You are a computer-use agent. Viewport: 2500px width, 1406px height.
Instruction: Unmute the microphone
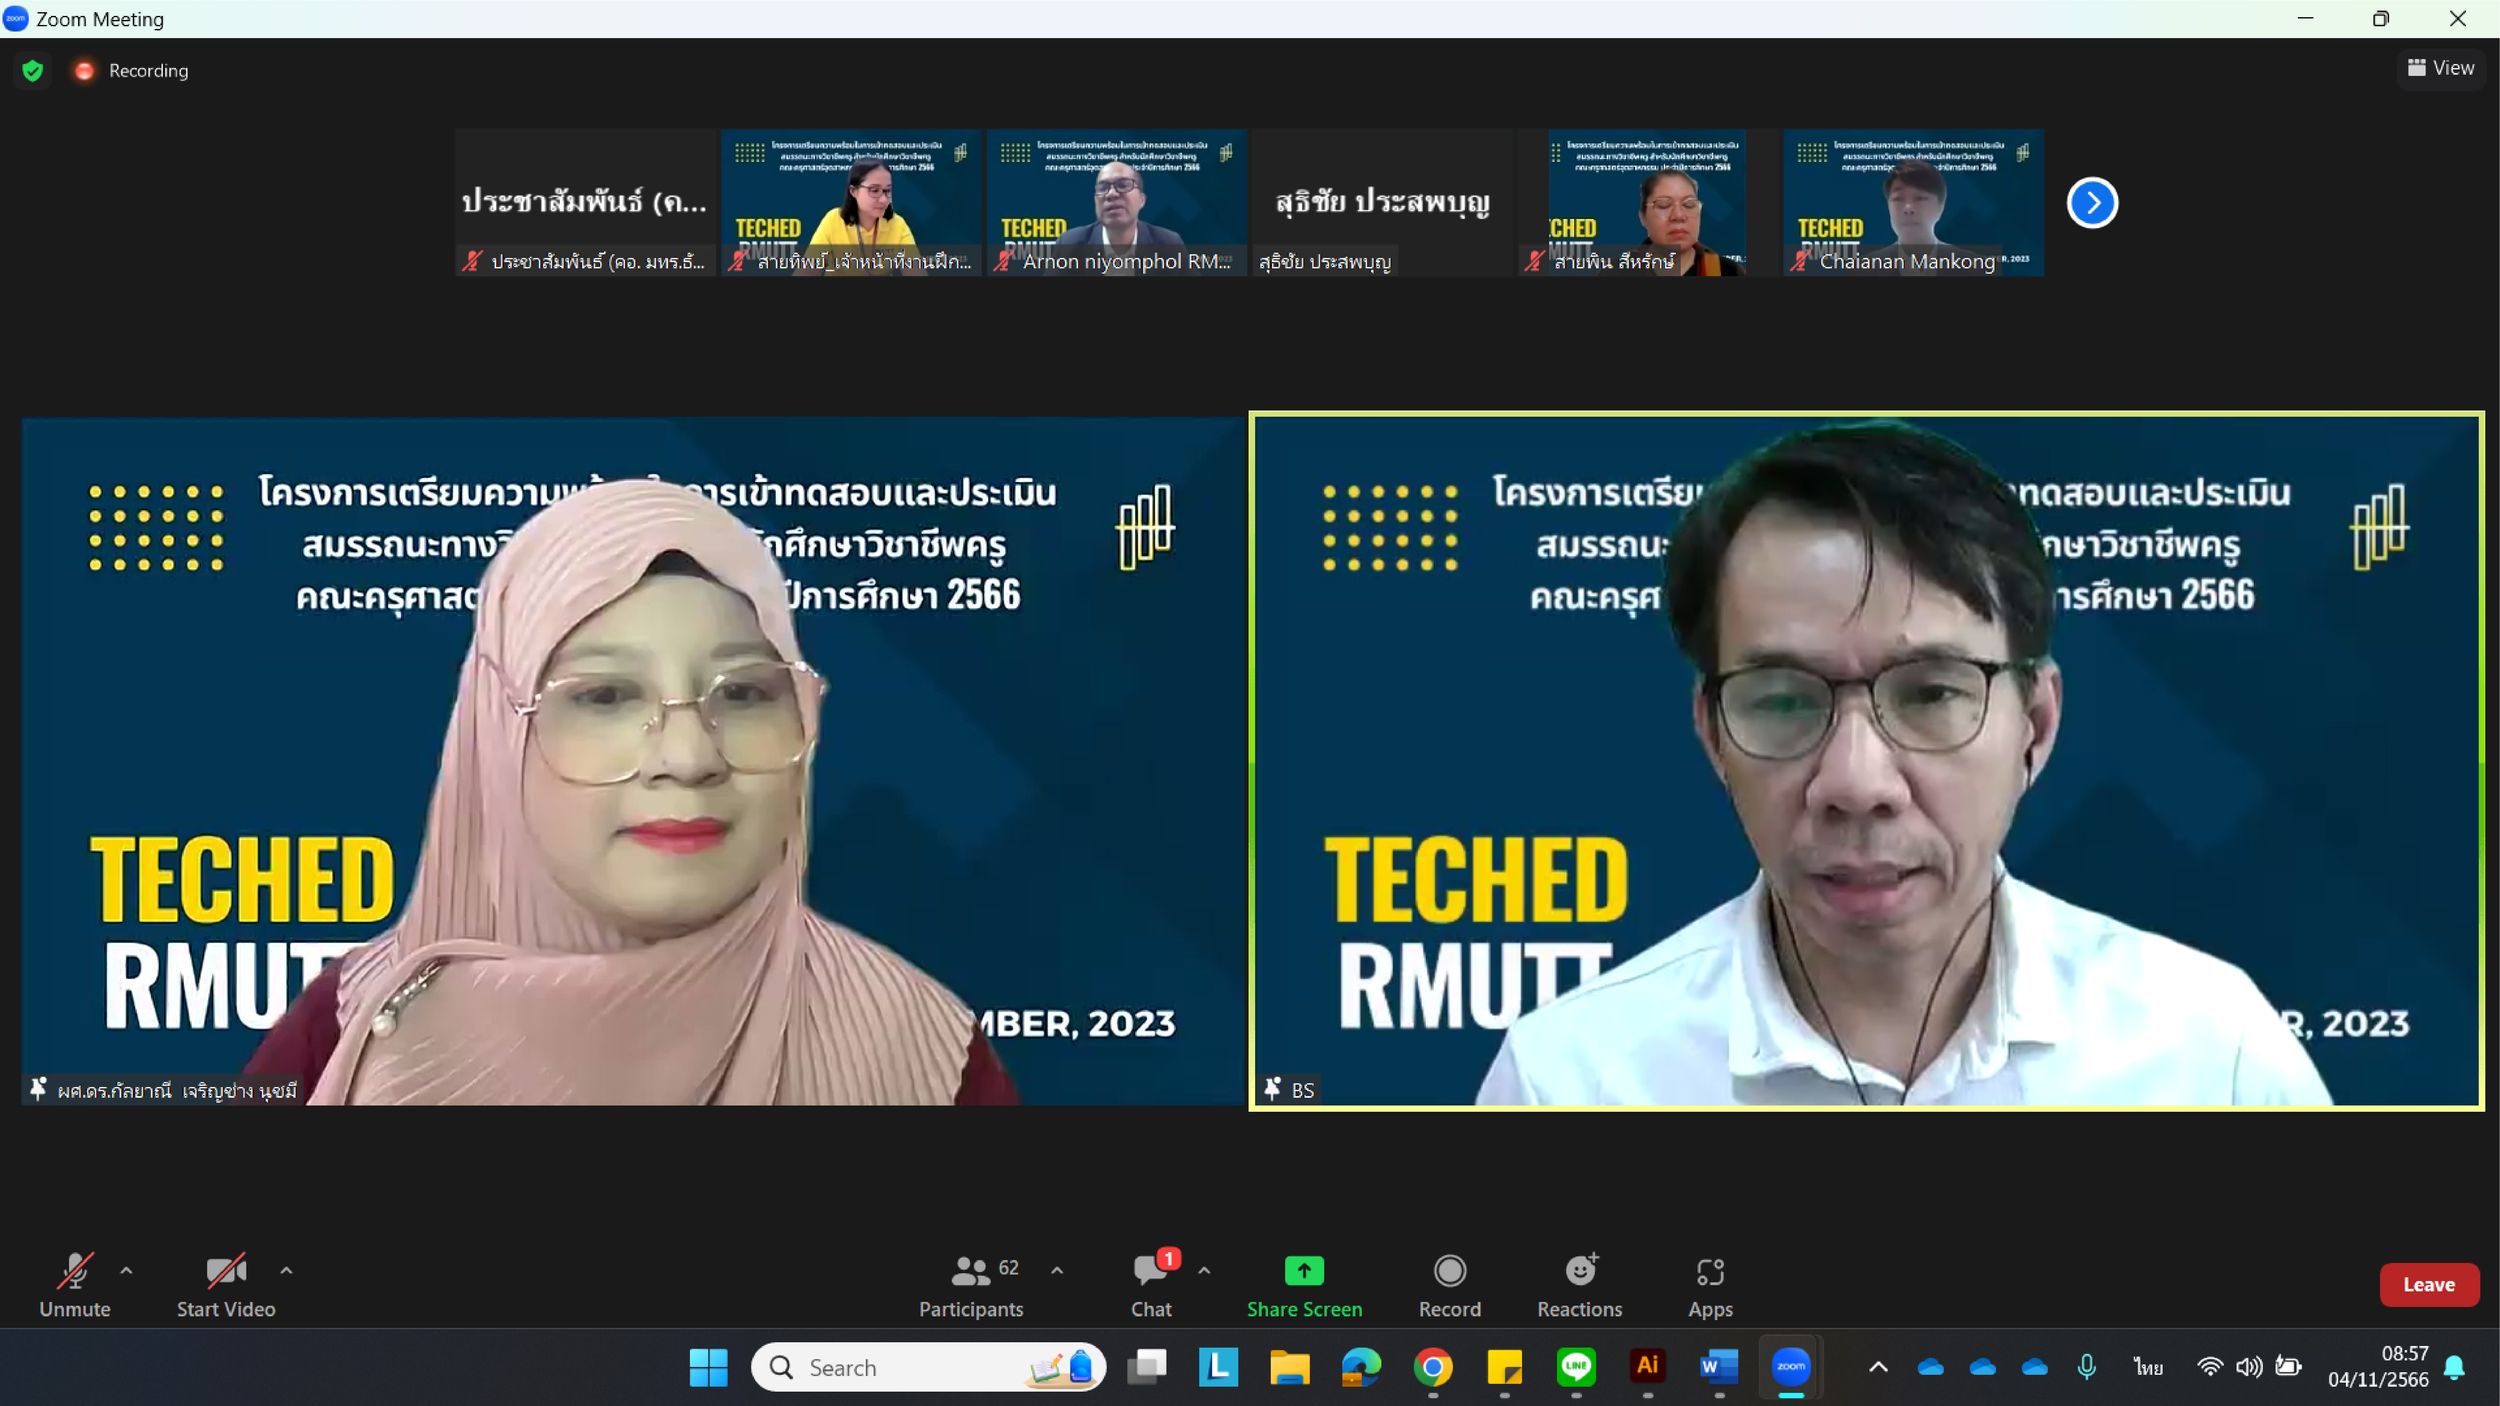[75, 1286]
